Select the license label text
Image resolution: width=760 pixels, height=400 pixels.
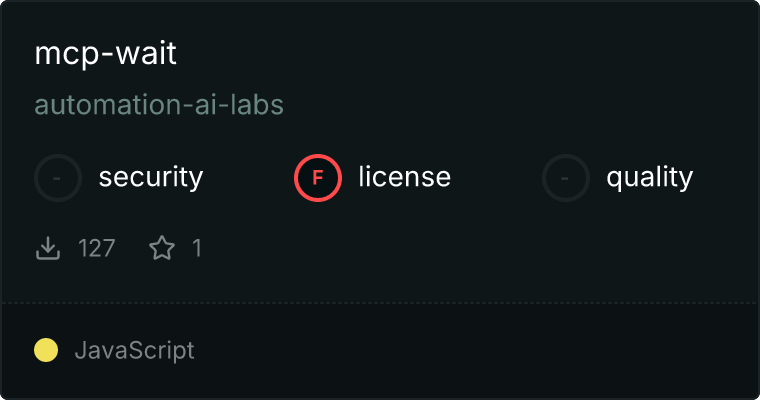(404, 176)
